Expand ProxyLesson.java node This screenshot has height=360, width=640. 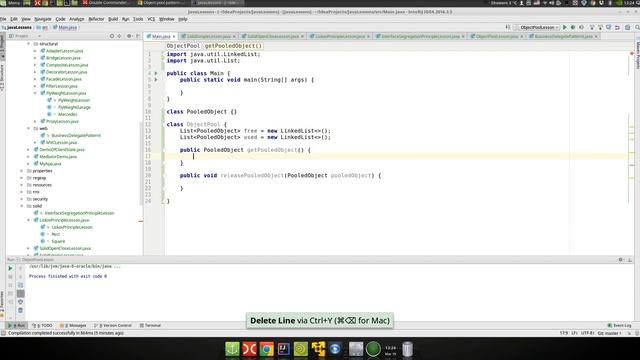click(x=35, y=121)
